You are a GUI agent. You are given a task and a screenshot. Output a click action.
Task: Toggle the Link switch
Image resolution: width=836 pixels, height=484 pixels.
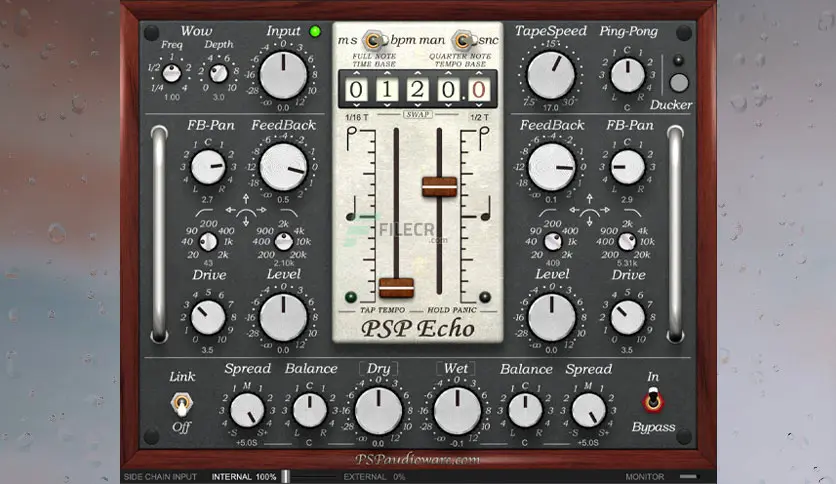click(181, 405)
